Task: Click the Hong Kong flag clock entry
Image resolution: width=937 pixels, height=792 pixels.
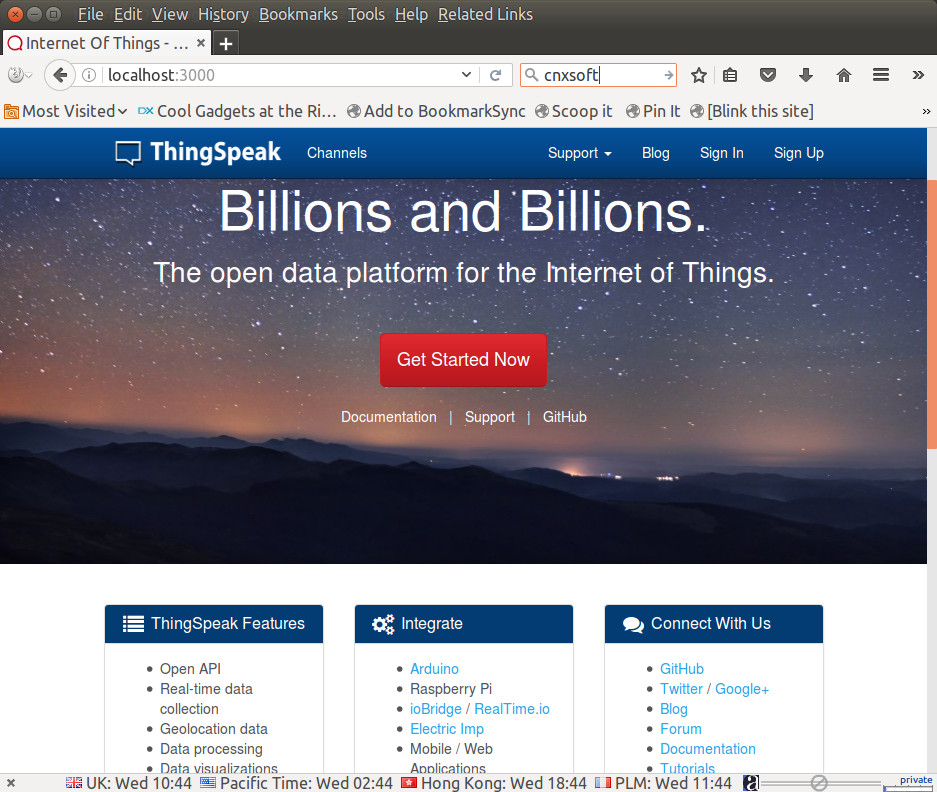Action: click(x=494, y=783)
